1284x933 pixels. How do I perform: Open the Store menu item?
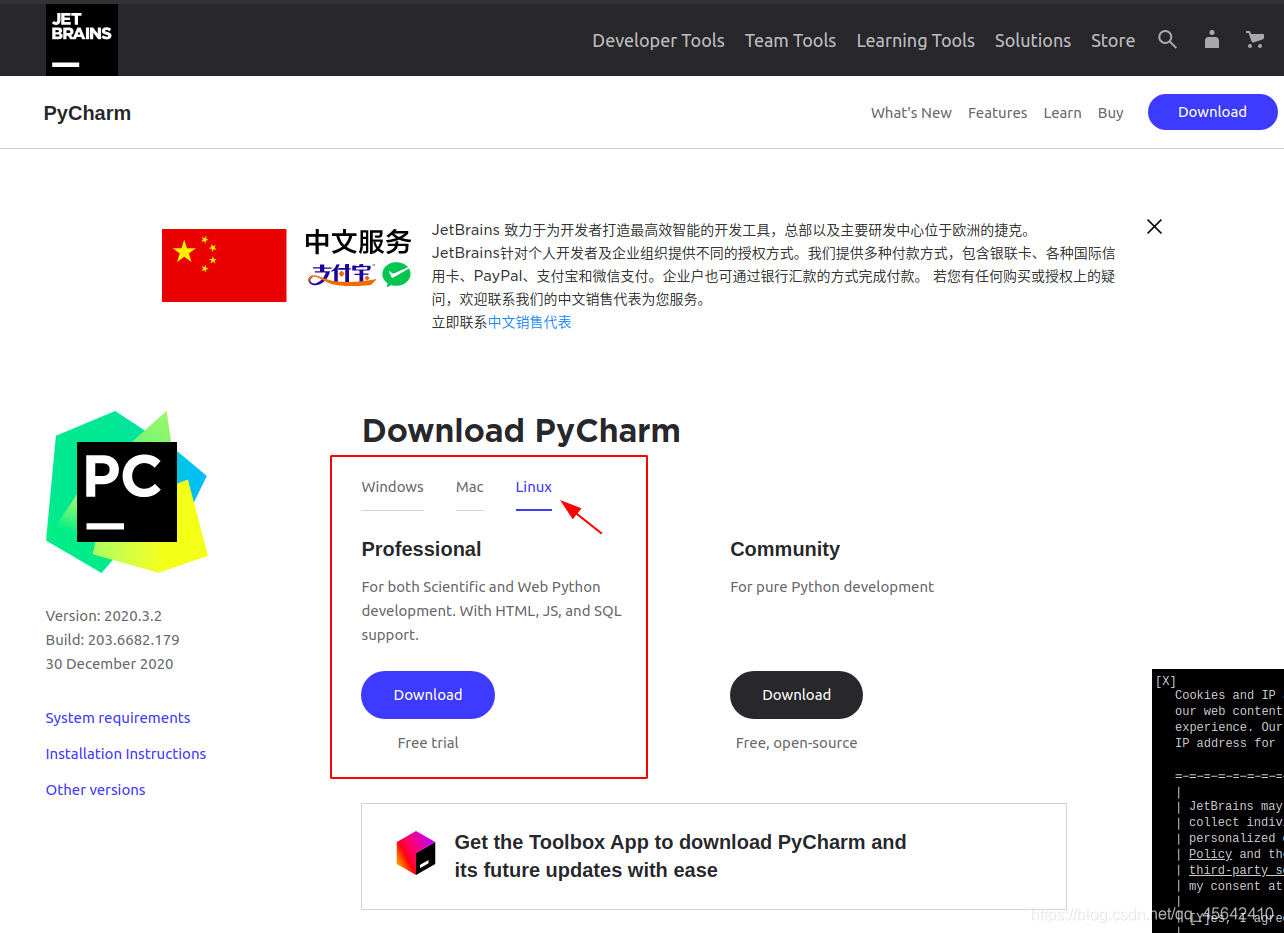1113,41
